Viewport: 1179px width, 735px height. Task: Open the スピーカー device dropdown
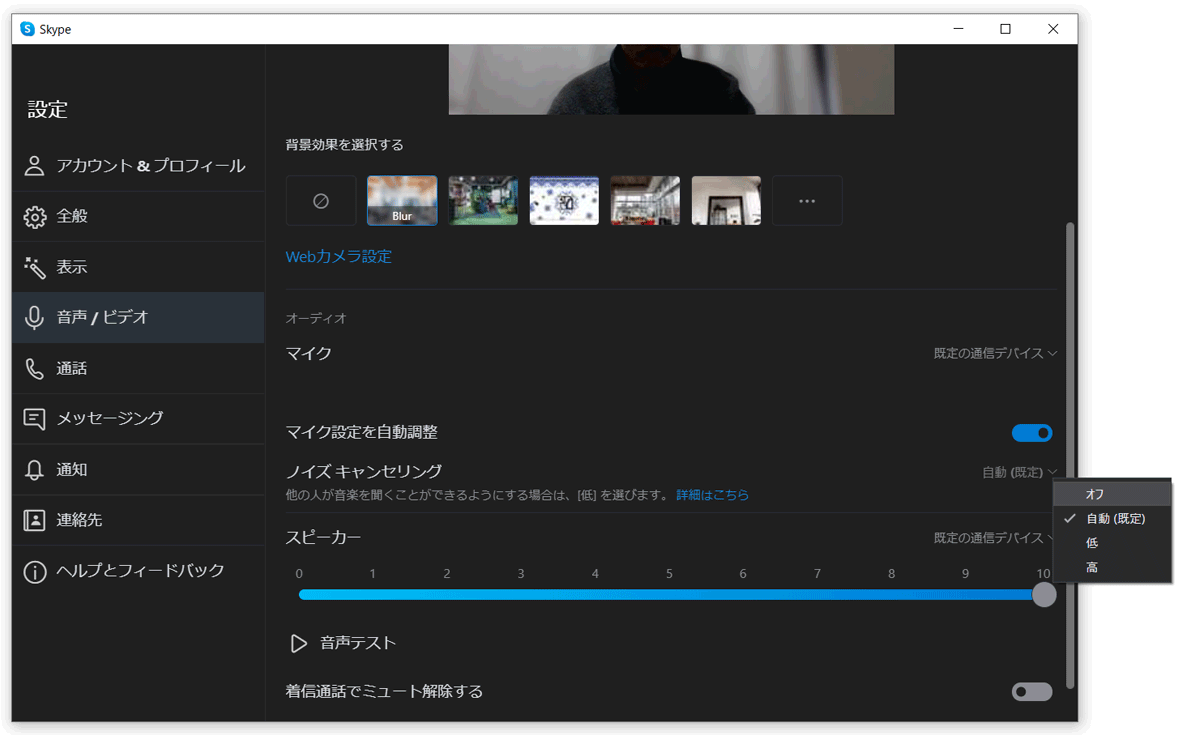[995, 537]
